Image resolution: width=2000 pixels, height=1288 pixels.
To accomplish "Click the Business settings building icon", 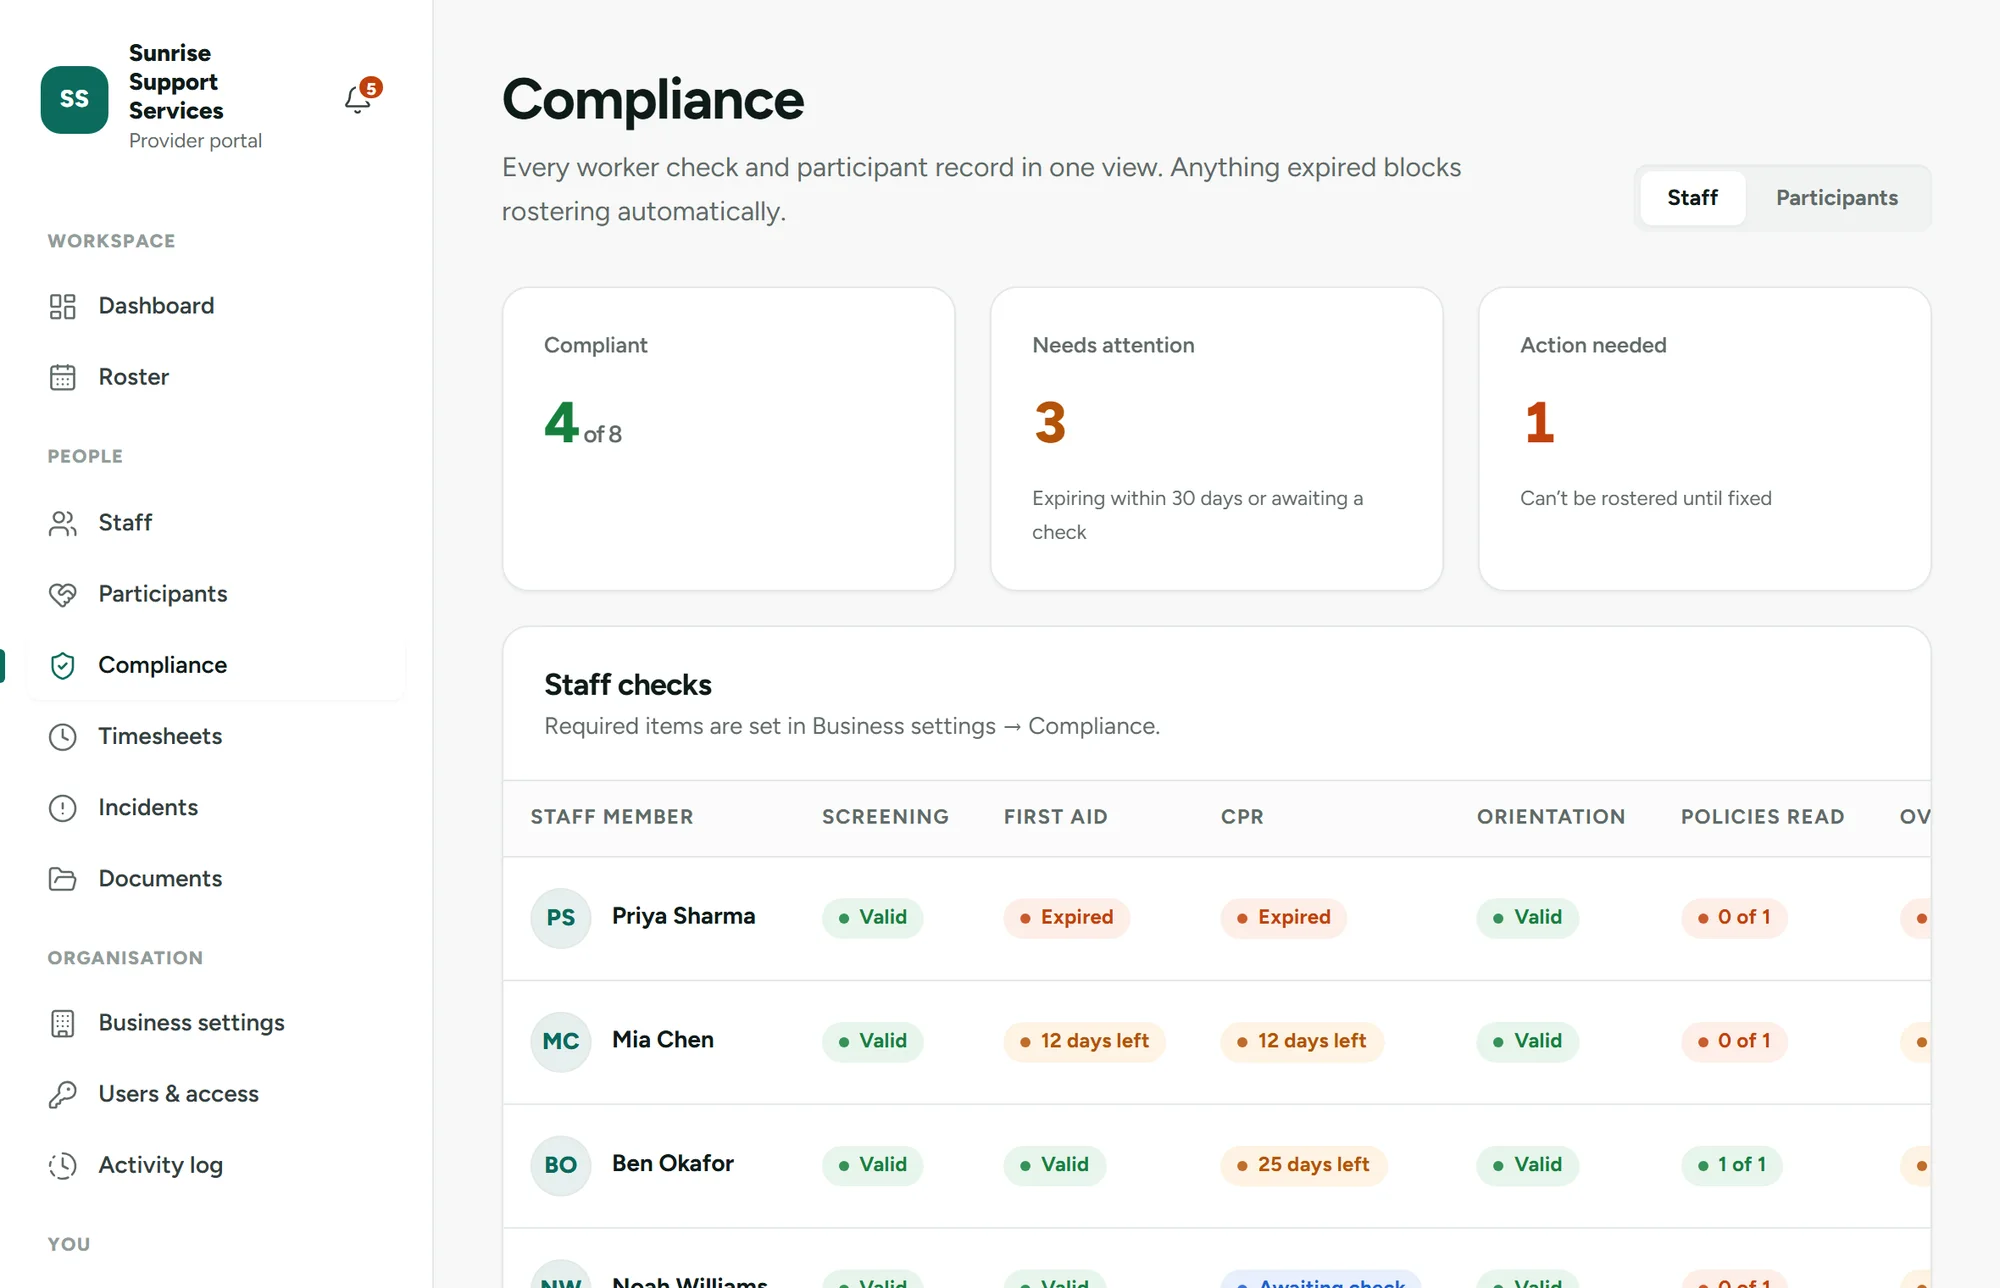I will (x=63, y=1023).
